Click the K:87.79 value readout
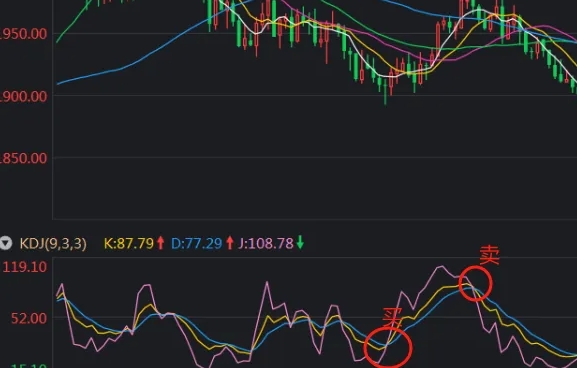Image resolution: width=577 pixels, height=368 pixels. [129, 244]
